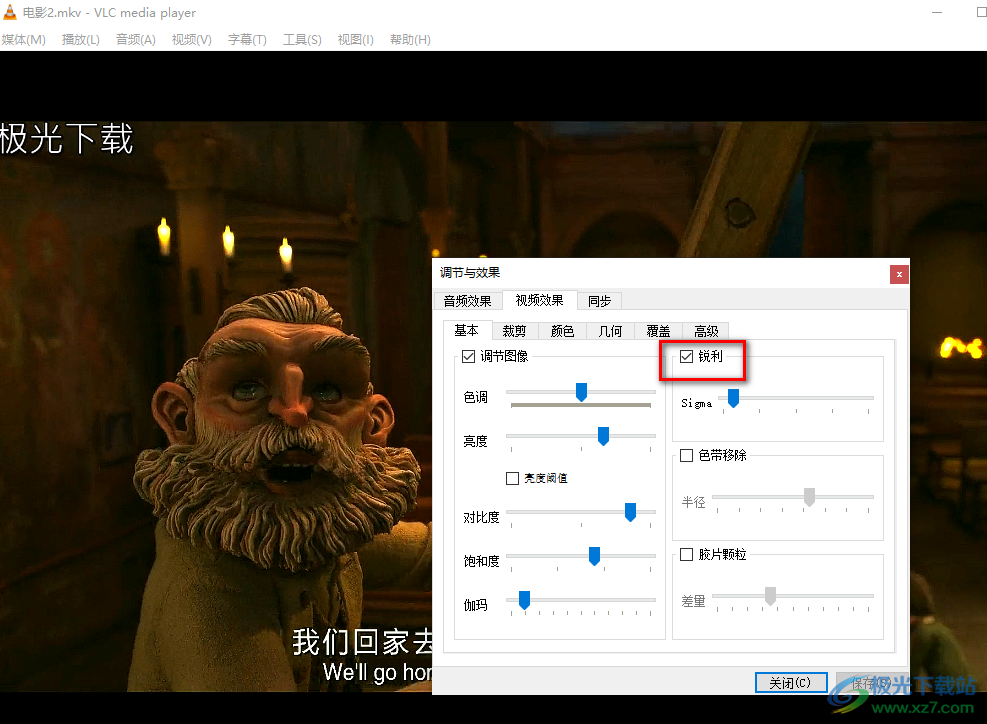
Task: Open the 播放(L) menu
Action: [81, 40]
